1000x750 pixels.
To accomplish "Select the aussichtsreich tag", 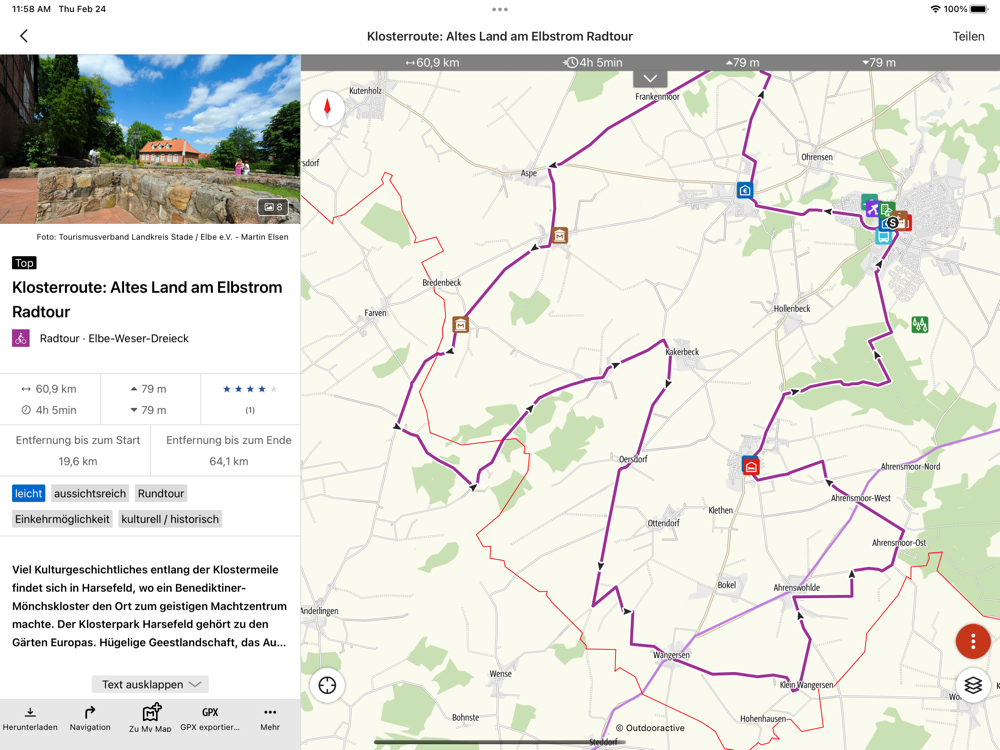I will point(90,493).
